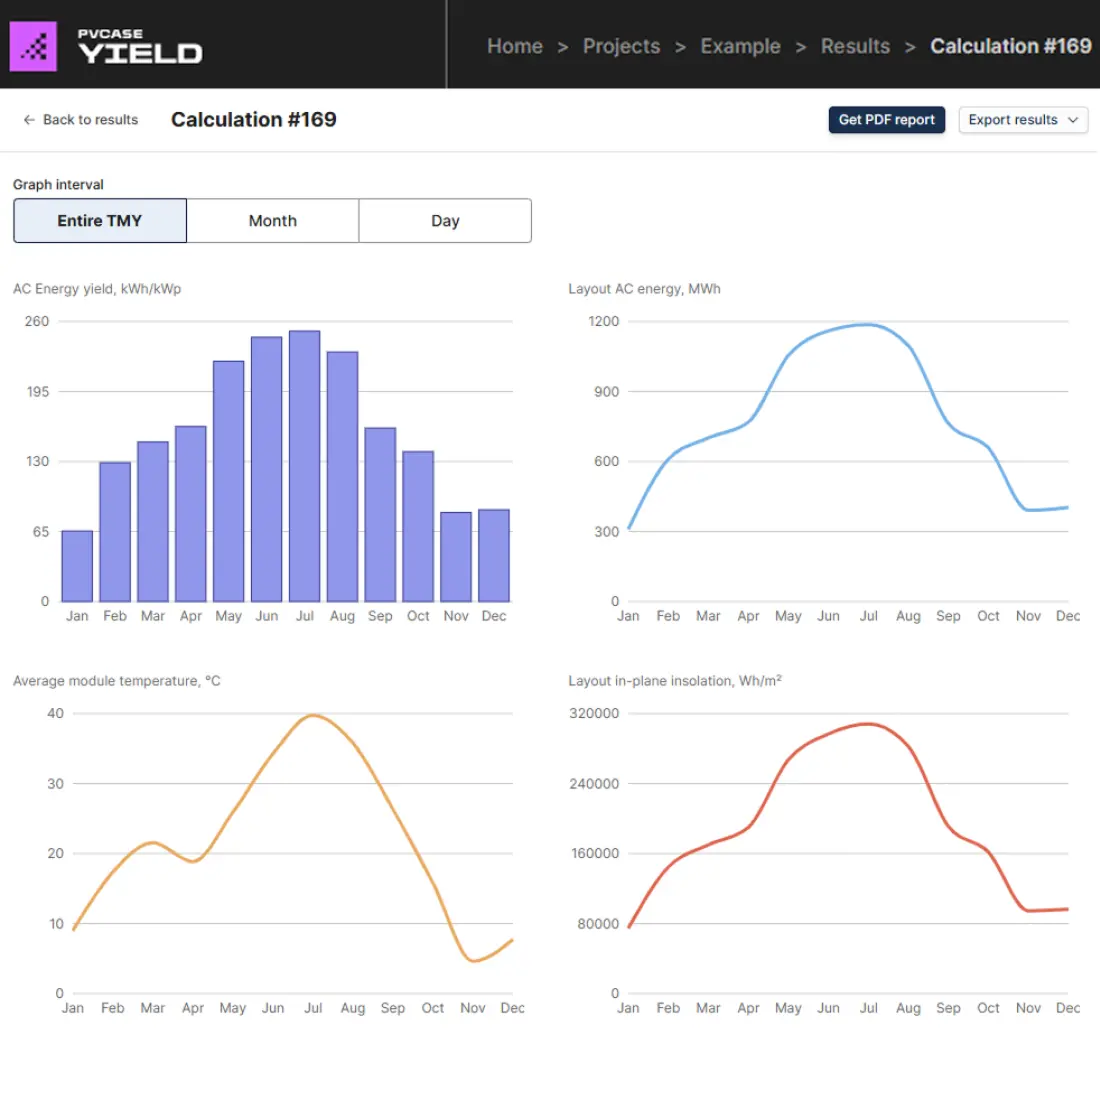Viewport: 1100px width, 1100px height.
Task: Click the December bar in the yield chart
Action: 494,555
